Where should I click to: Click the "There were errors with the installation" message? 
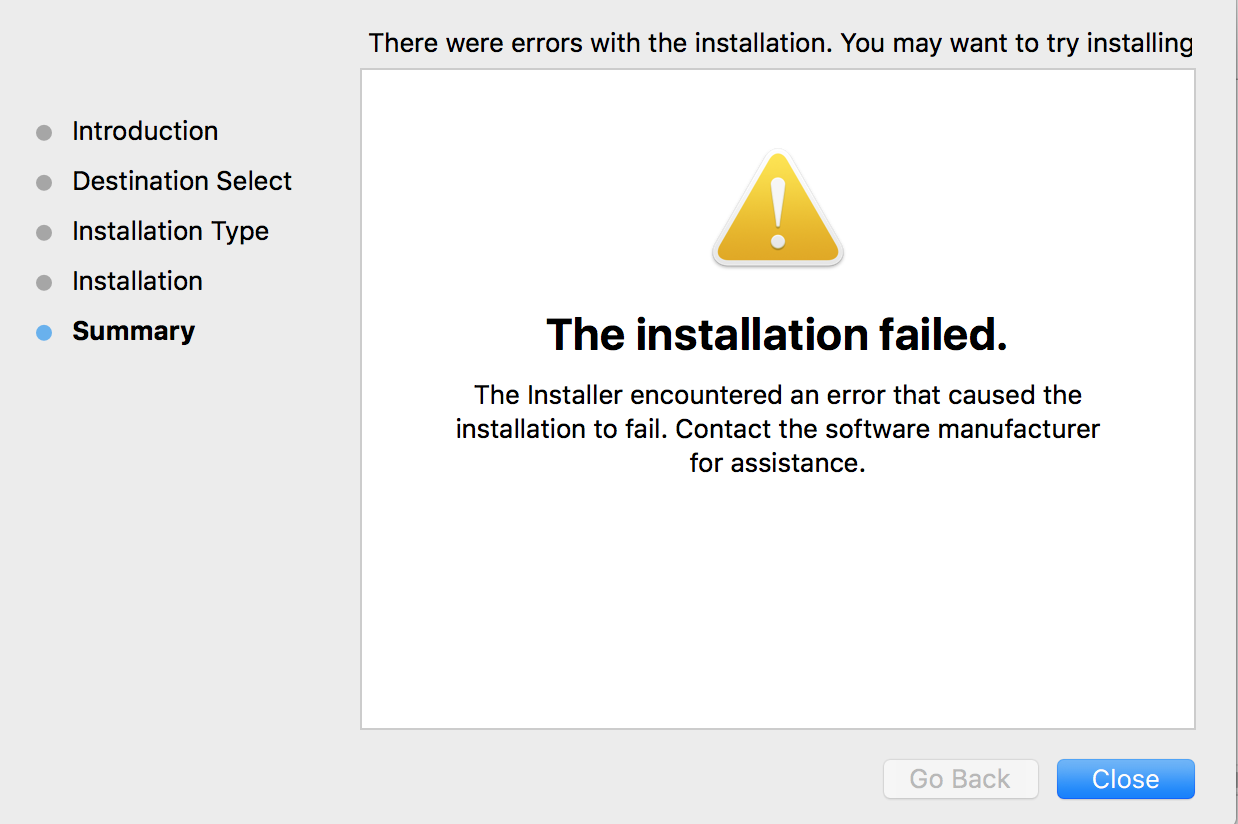pyautogui.click(x=780, y=44)
